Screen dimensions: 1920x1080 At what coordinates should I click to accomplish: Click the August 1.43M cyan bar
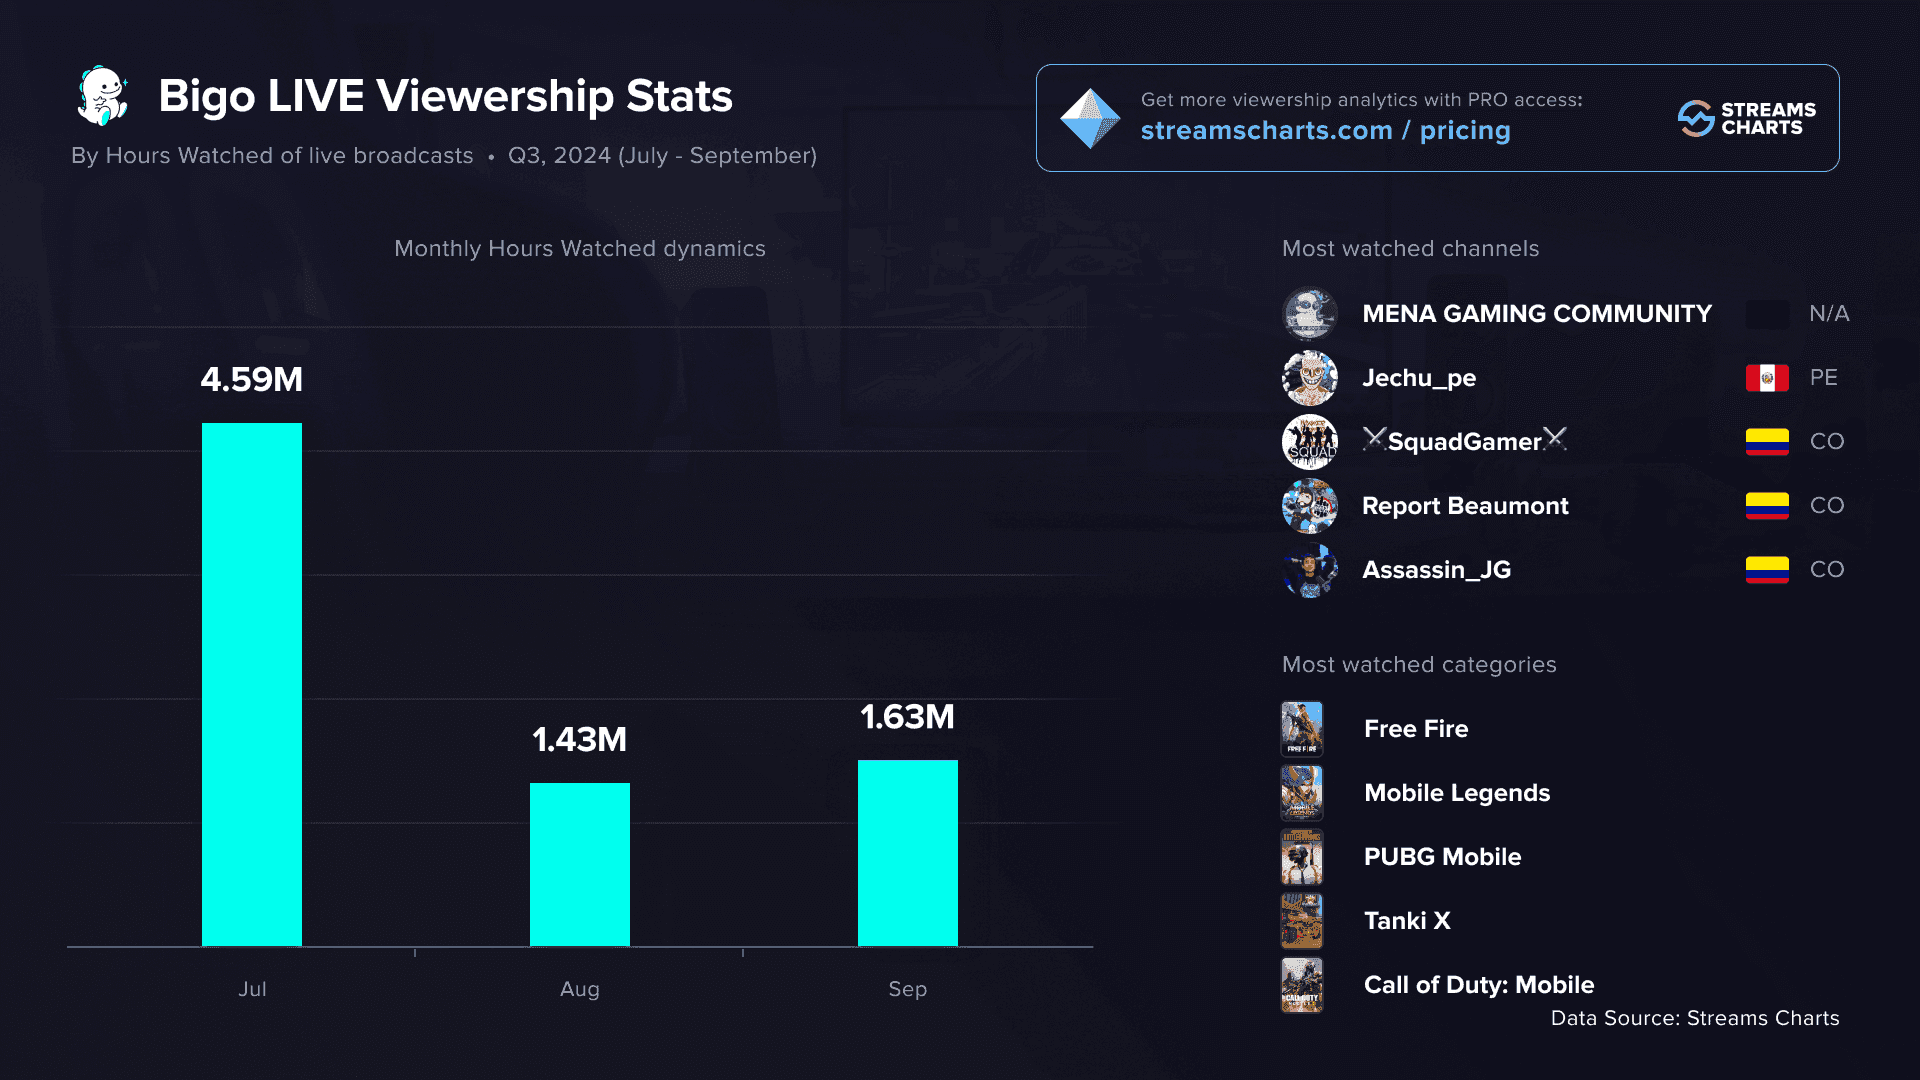point(580,864)
